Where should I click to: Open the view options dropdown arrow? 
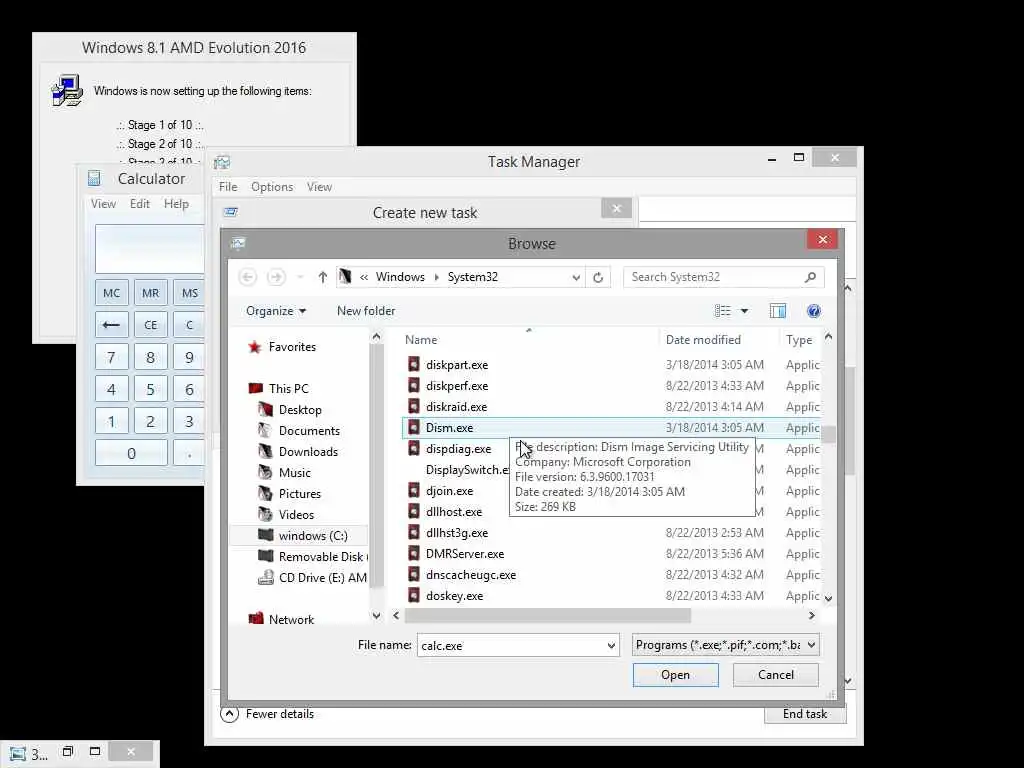[744, 311]
